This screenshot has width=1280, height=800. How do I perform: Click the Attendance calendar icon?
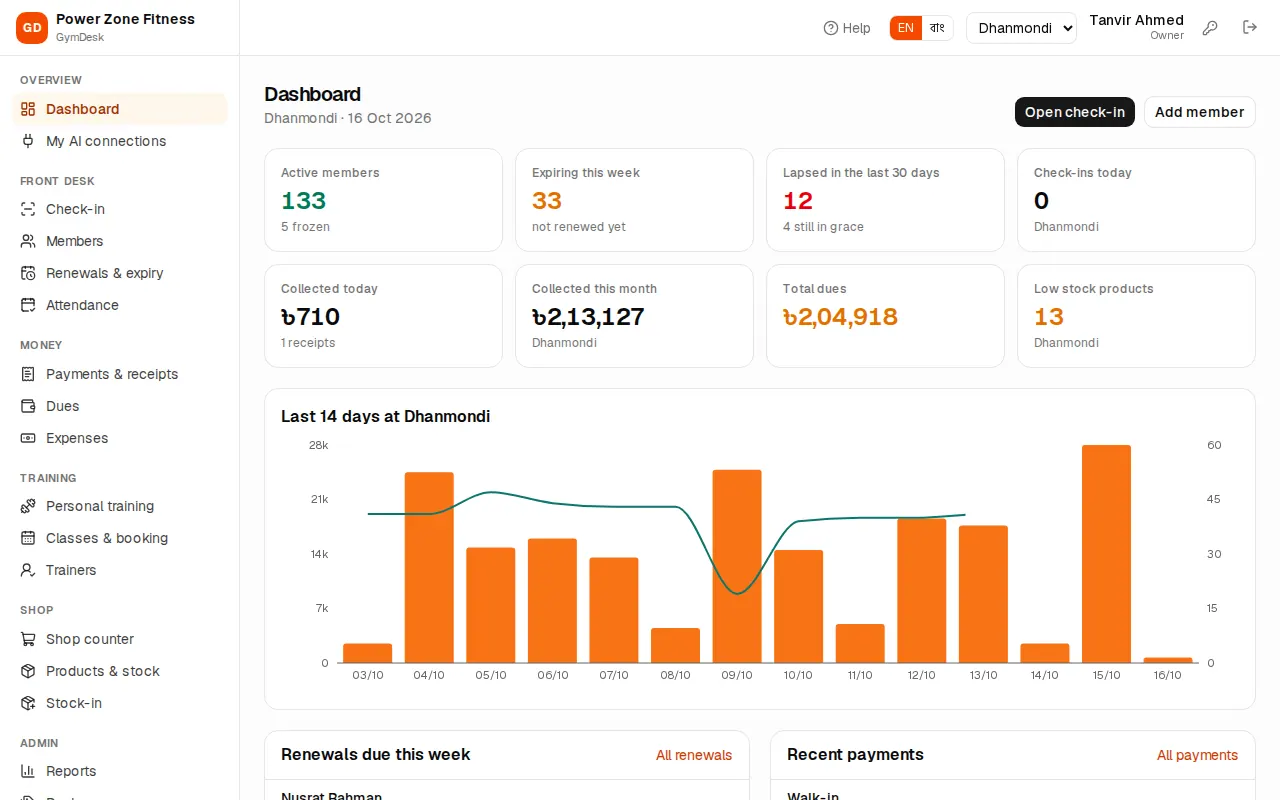tap(28, 305)
